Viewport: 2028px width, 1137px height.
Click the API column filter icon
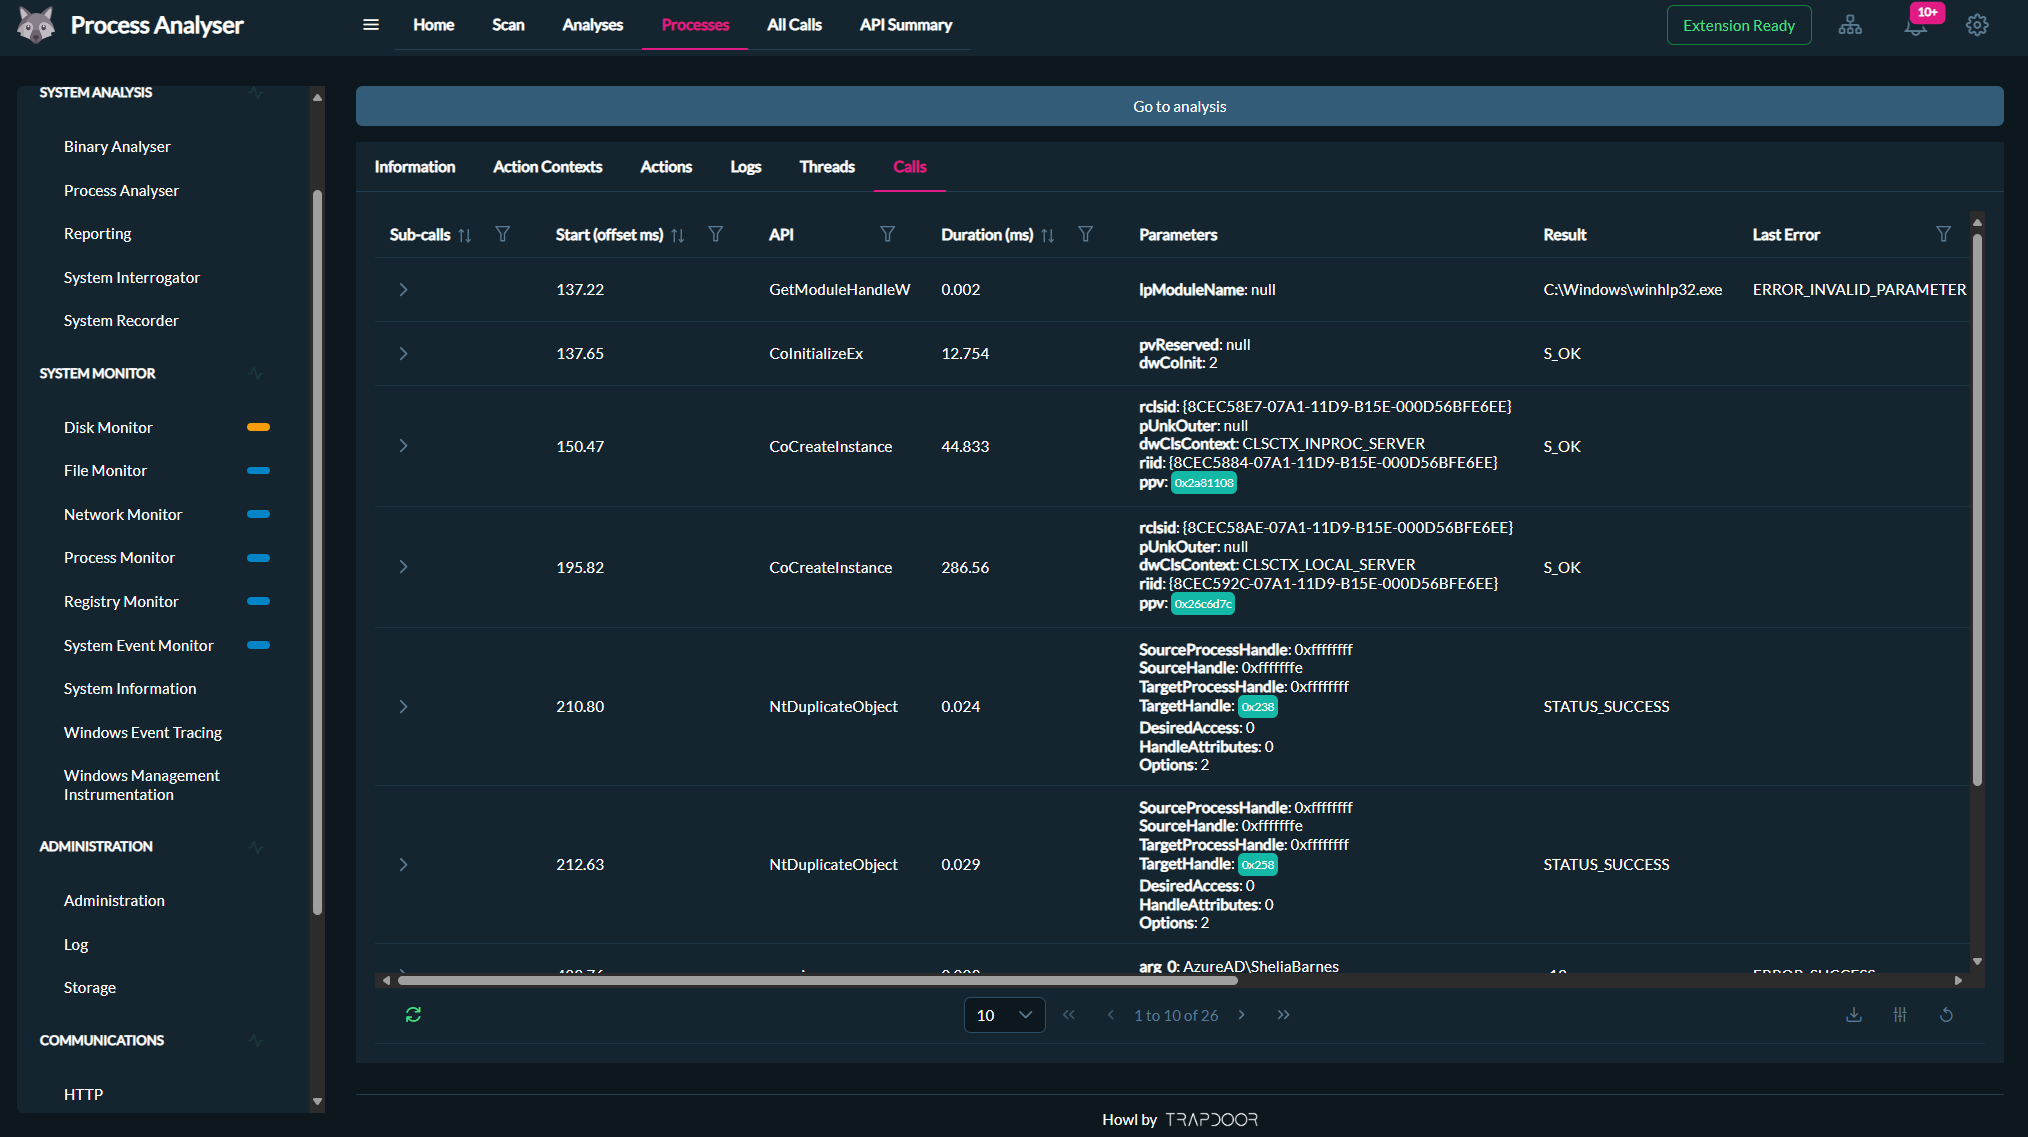click(x=887, y=234)
